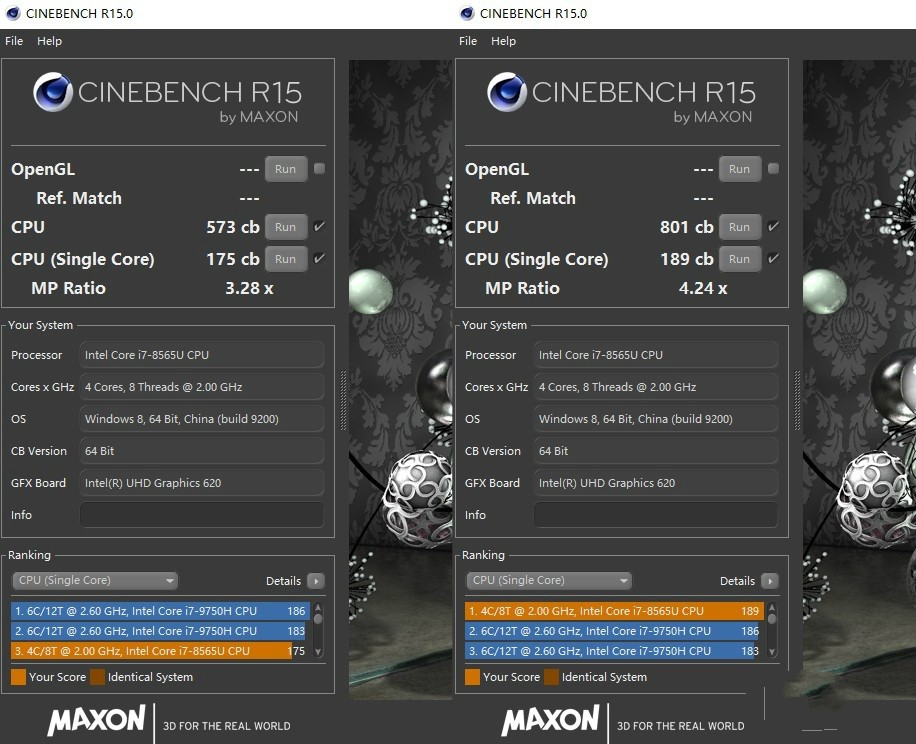Click the empty Info field, left window
The image size is (916, 744).
click(x=202, y=514)
